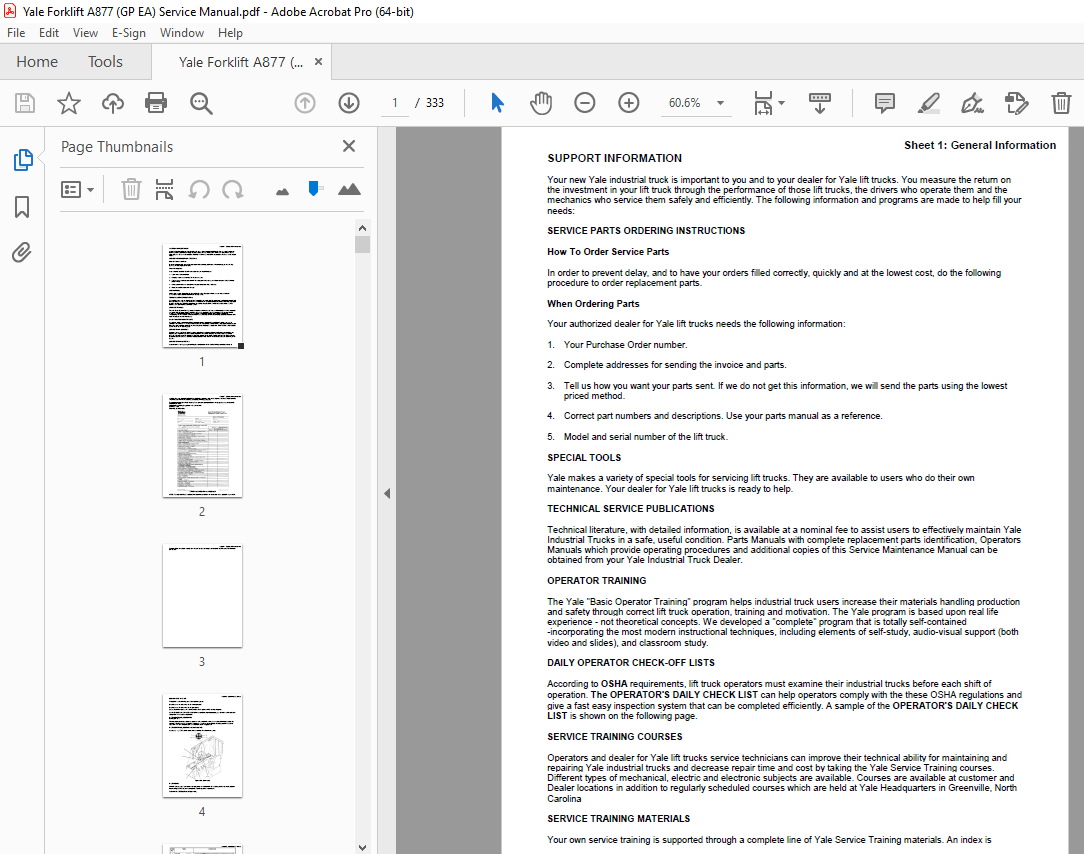Add document to starred files
The height and width of the screenshot is (854, 1084).
[68, 103]
